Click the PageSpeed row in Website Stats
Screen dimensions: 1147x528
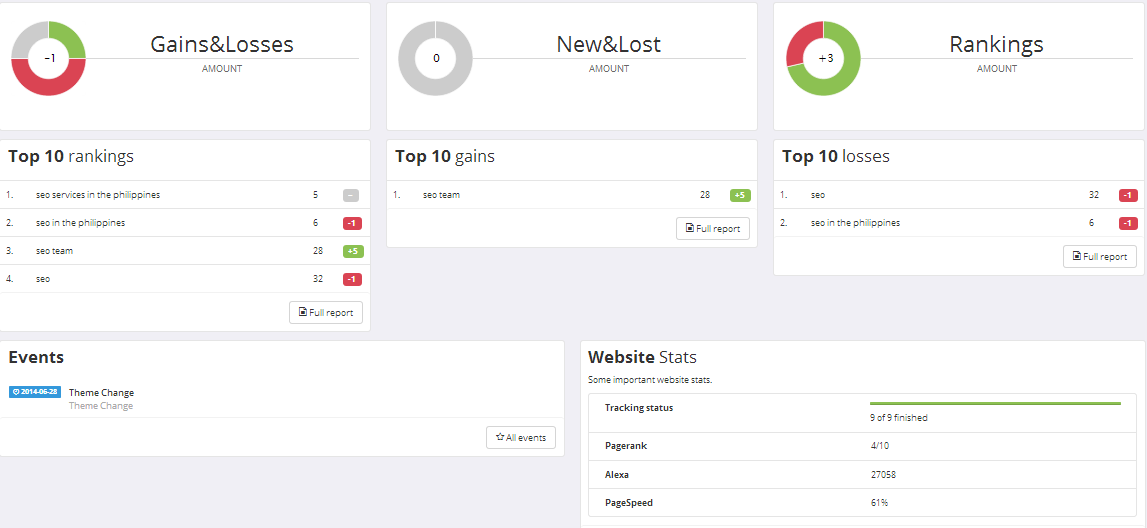click(x=629, y=502)
